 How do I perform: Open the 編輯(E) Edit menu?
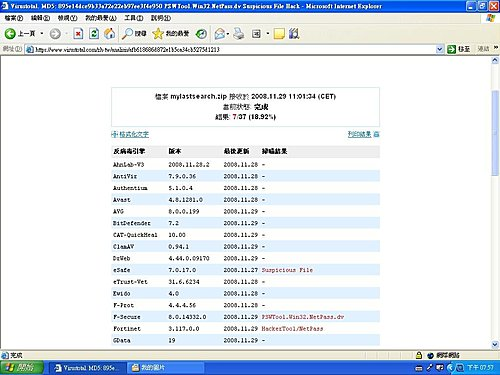click(40, 18)
